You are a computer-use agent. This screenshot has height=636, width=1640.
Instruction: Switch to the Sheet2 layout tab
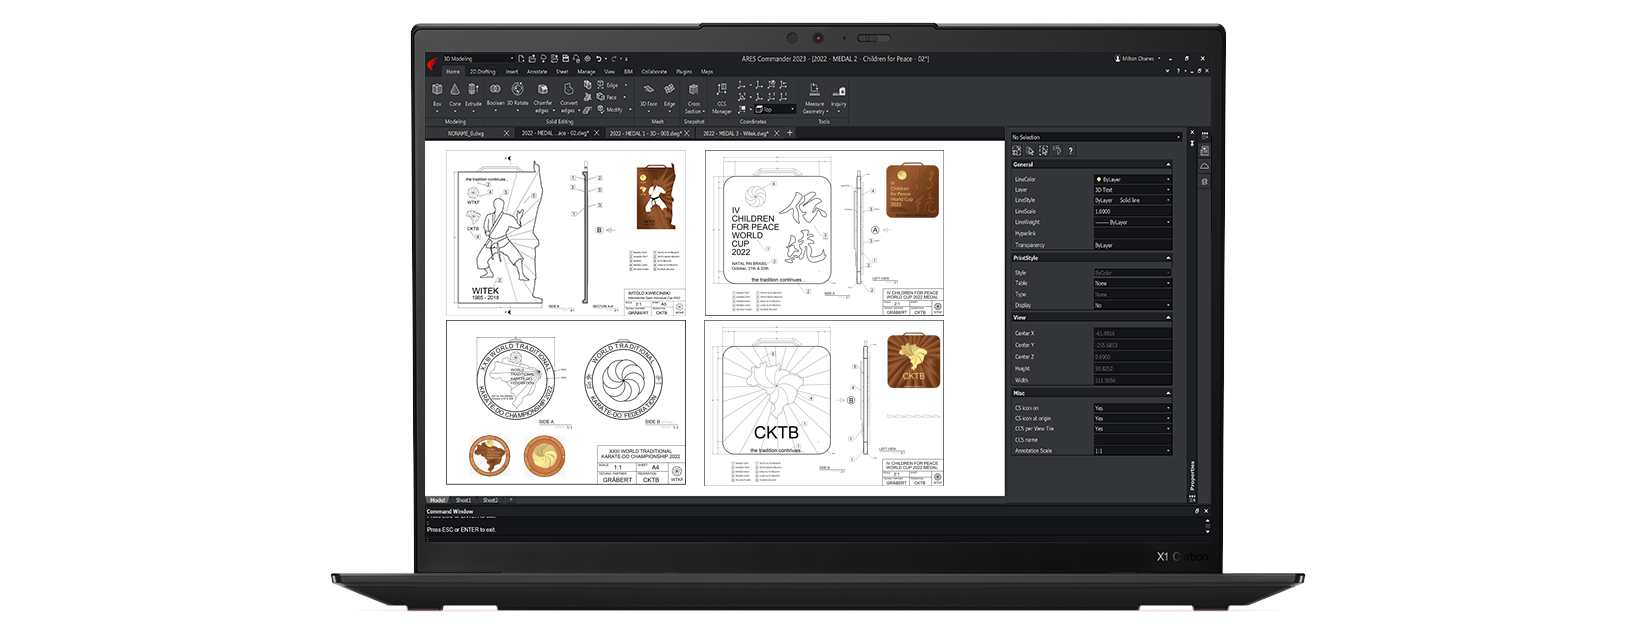coord(490,500)
